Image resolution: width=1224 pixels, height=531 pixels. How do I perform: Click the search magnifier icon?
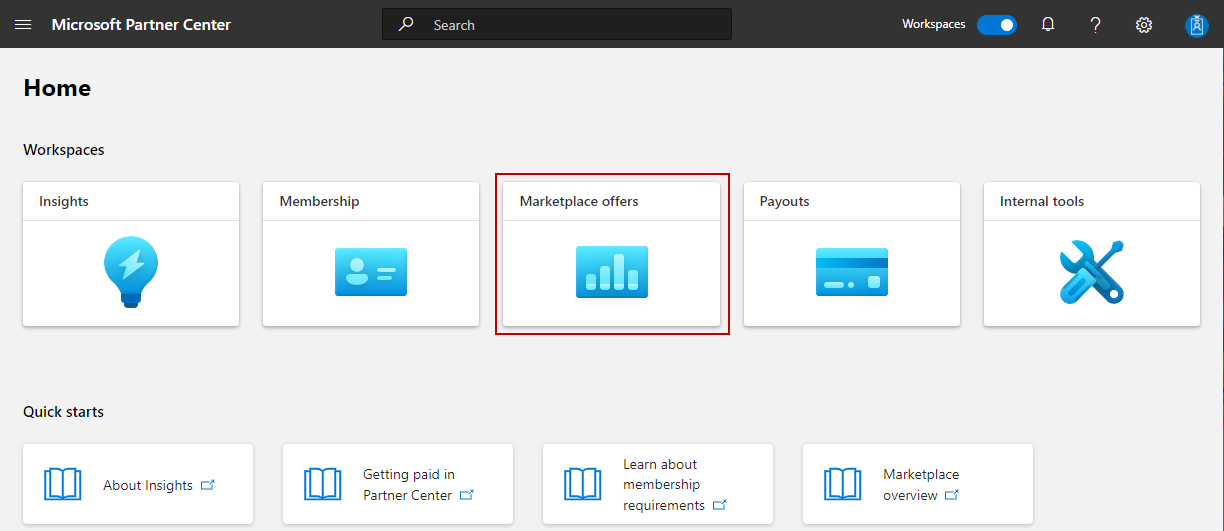click(x=406, y=24)
